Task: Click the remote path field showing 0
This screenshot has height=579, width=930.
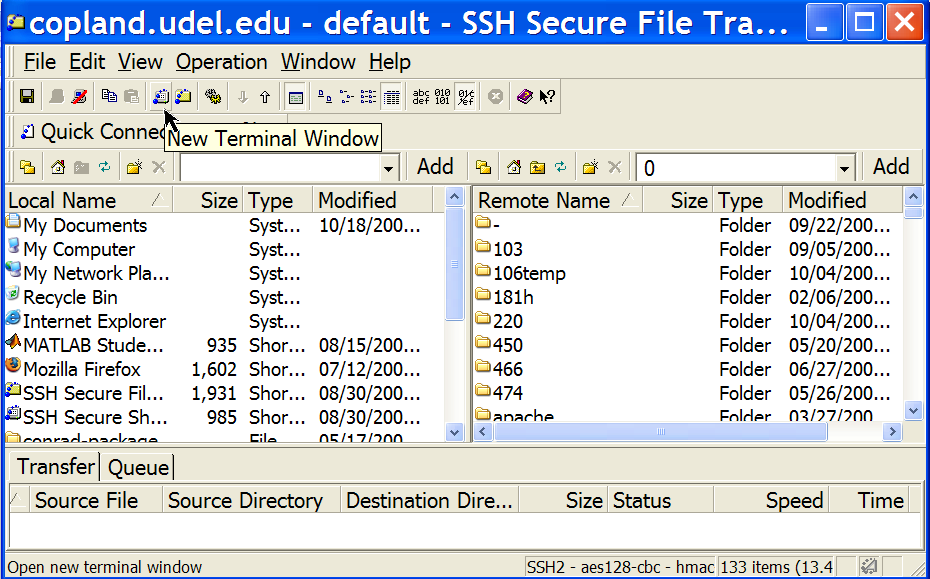Action: 737,168
